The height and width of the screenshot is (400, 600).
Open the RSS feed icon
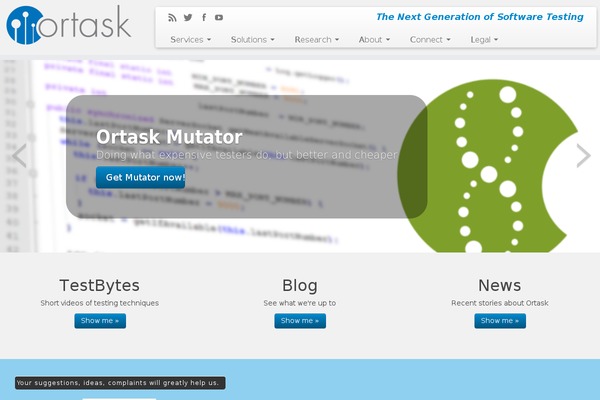(x=172, y=18)
